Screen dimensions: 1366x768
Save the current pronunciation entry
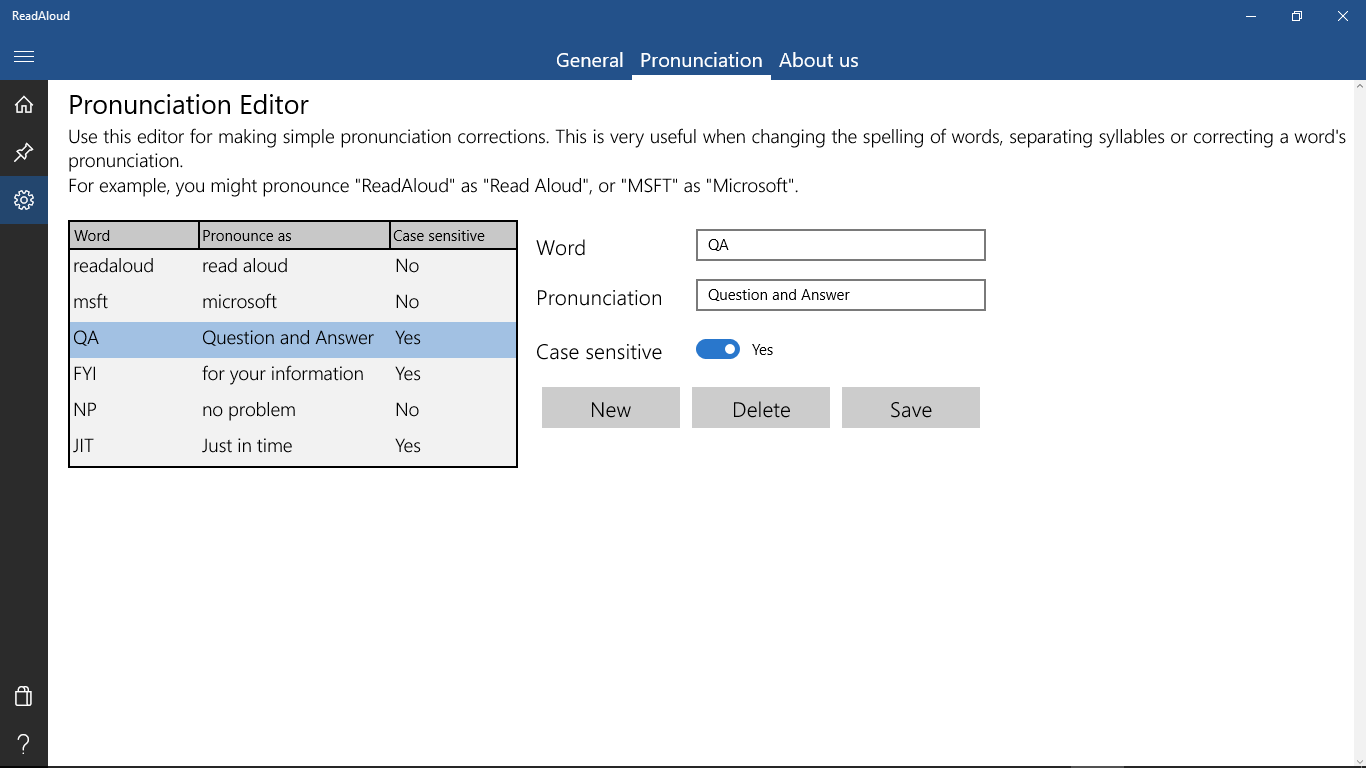point(910,407)
